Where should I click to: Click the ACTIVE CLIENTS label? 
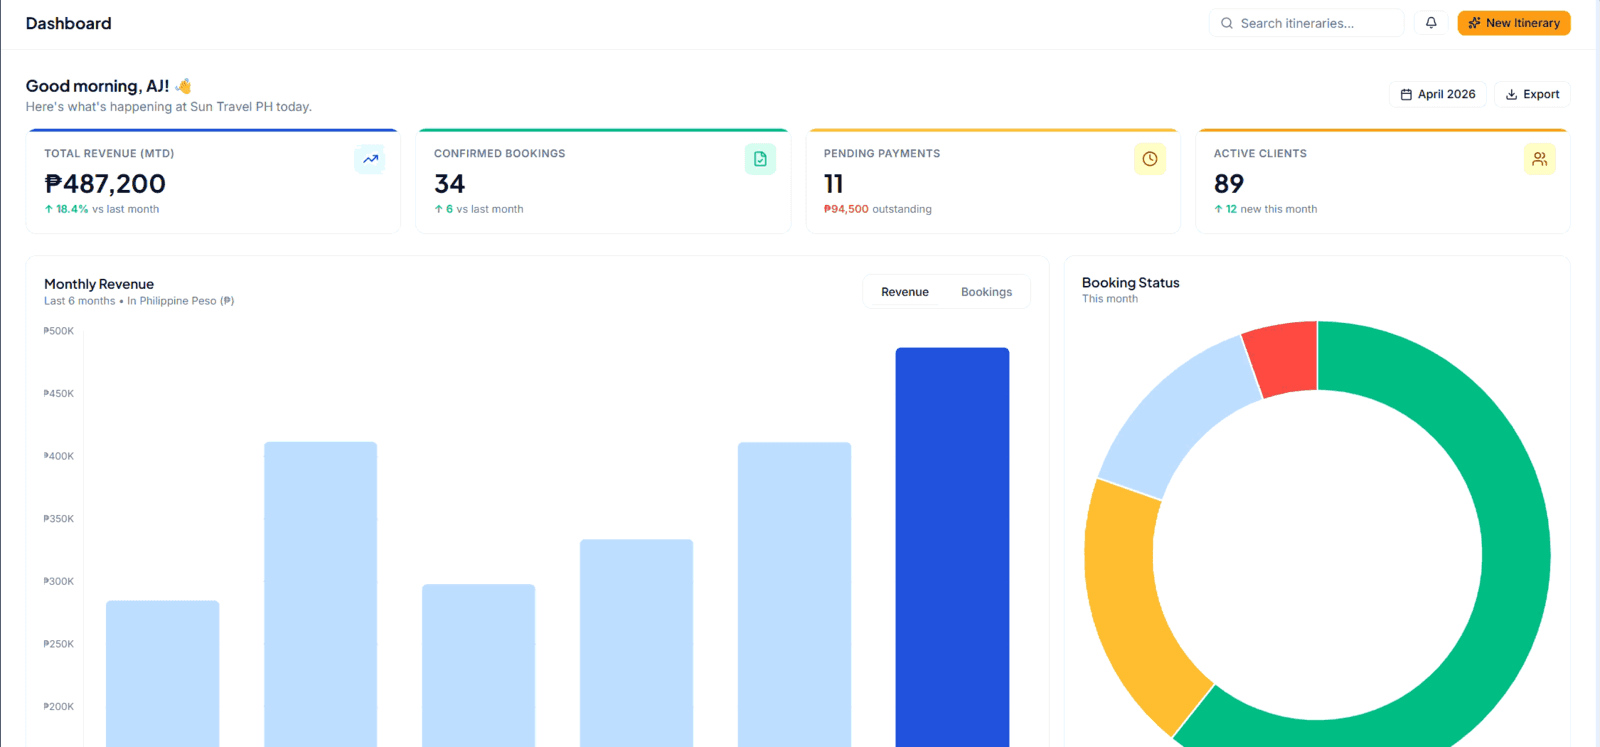coord(1260,153)
